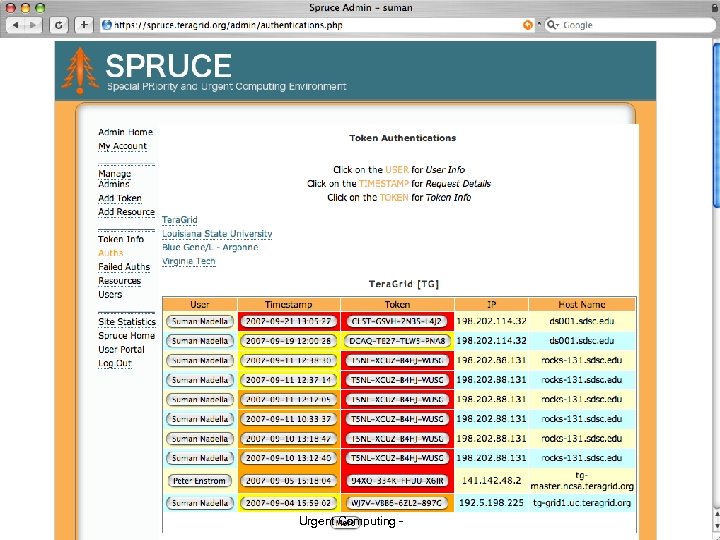Select the Auths sidebar item
This screenshot has width=720, height=540.
click(x=110, y=253)
